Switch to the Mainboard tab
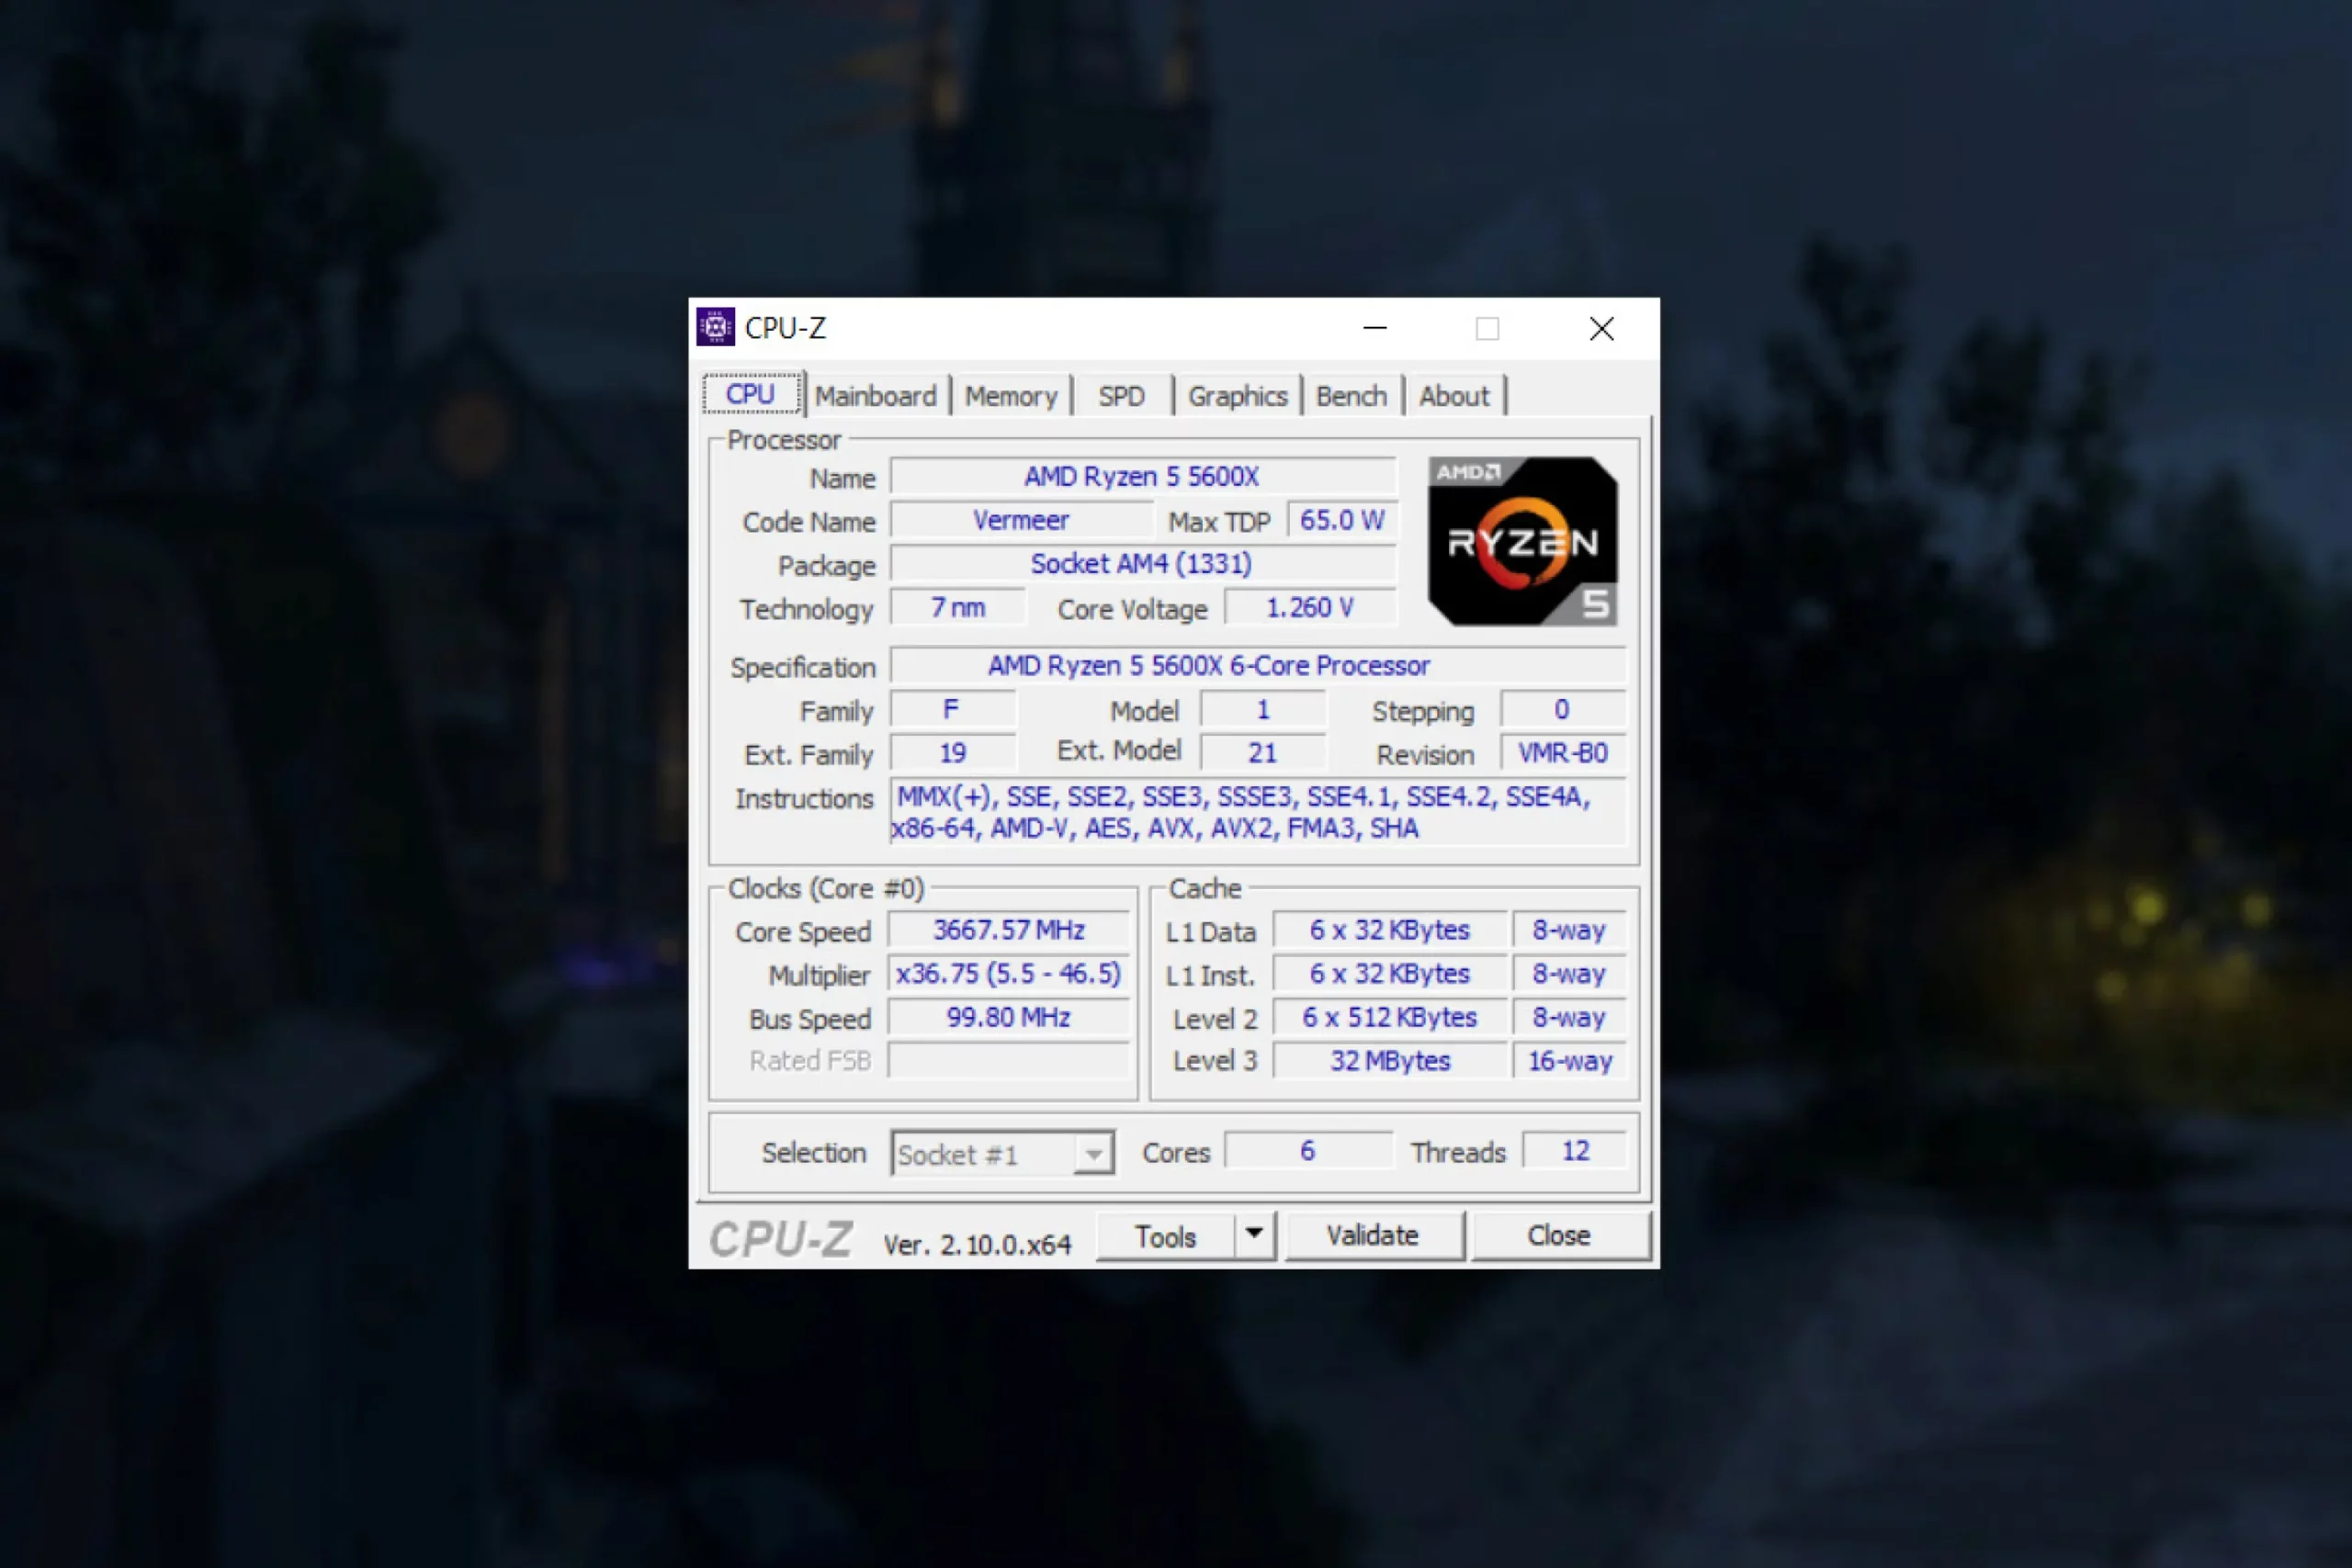Screen dimensions: 2352x1568 (875, 396)
